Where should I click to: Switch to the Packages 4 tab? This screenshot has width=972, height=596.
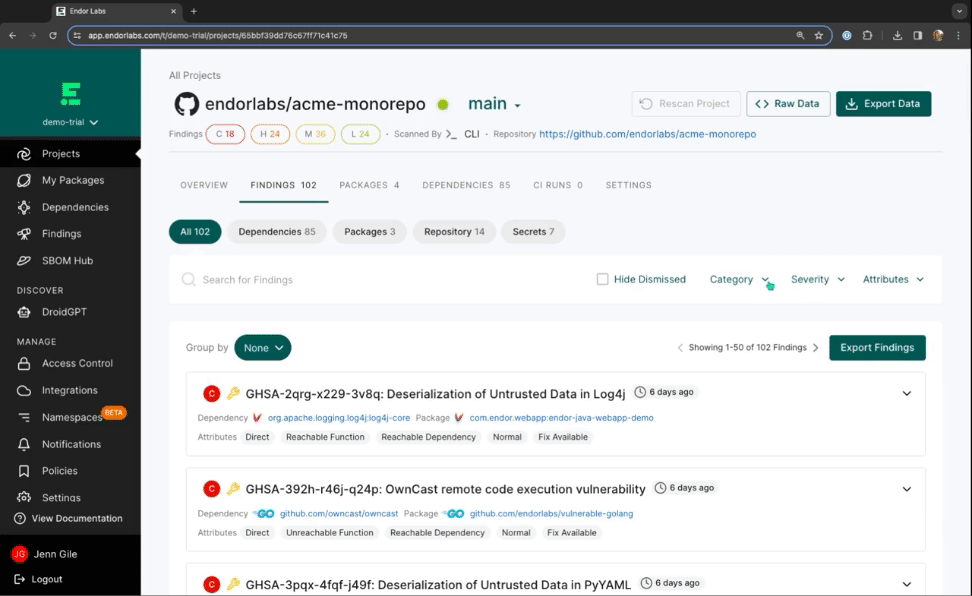[x=369, y=185]
